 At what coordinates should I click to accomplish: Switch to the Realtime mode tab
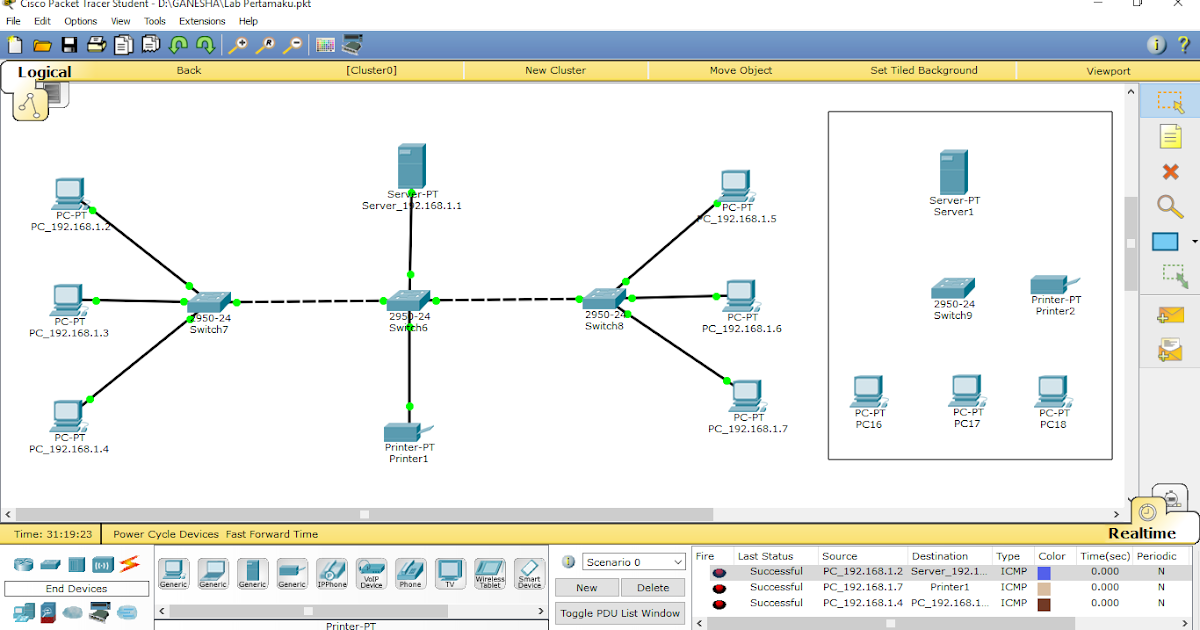(1140, 533)
